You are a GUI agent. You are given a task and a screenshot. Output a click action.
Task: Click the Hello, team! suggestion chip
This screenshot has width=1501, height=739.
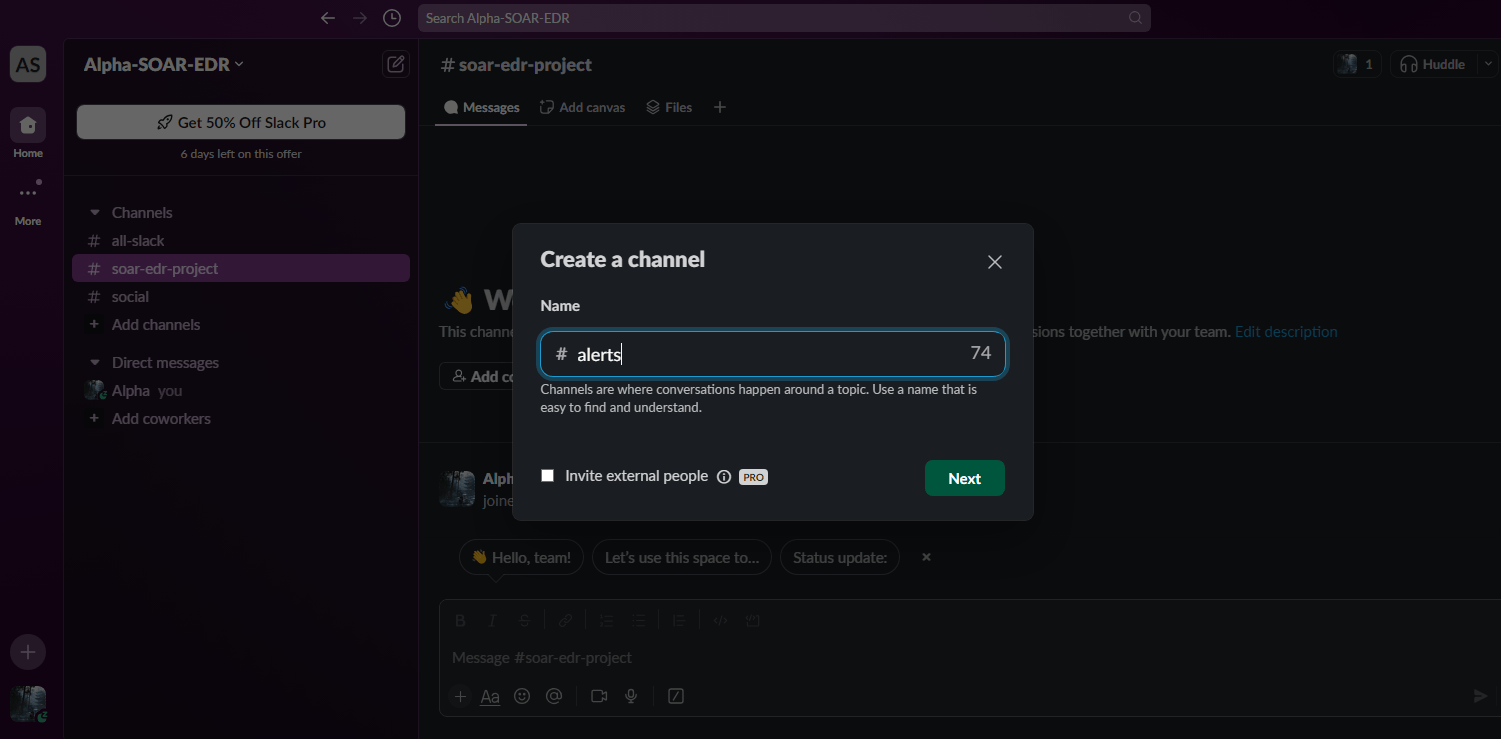coord(521,558)
